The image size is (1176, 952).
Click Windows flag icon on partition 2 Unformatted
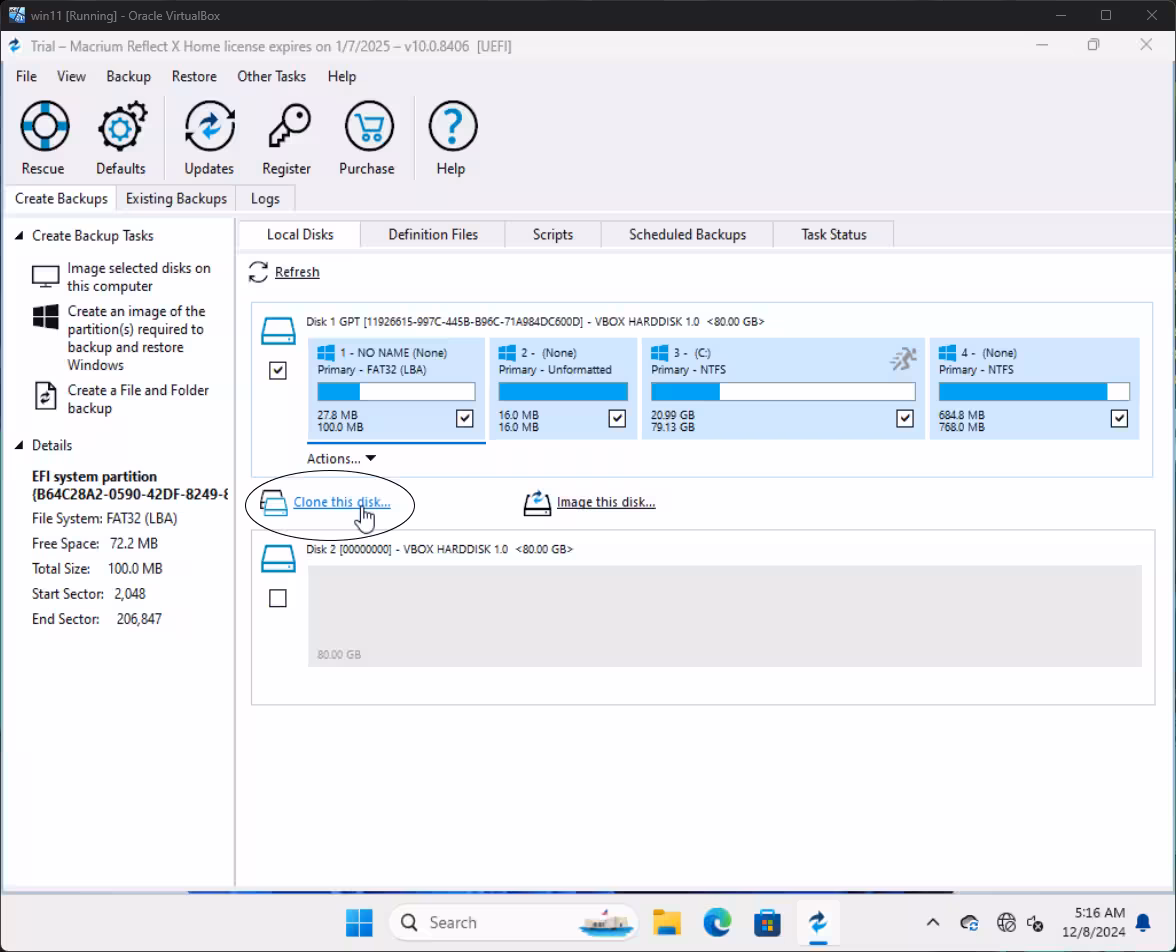pos(507,353)
